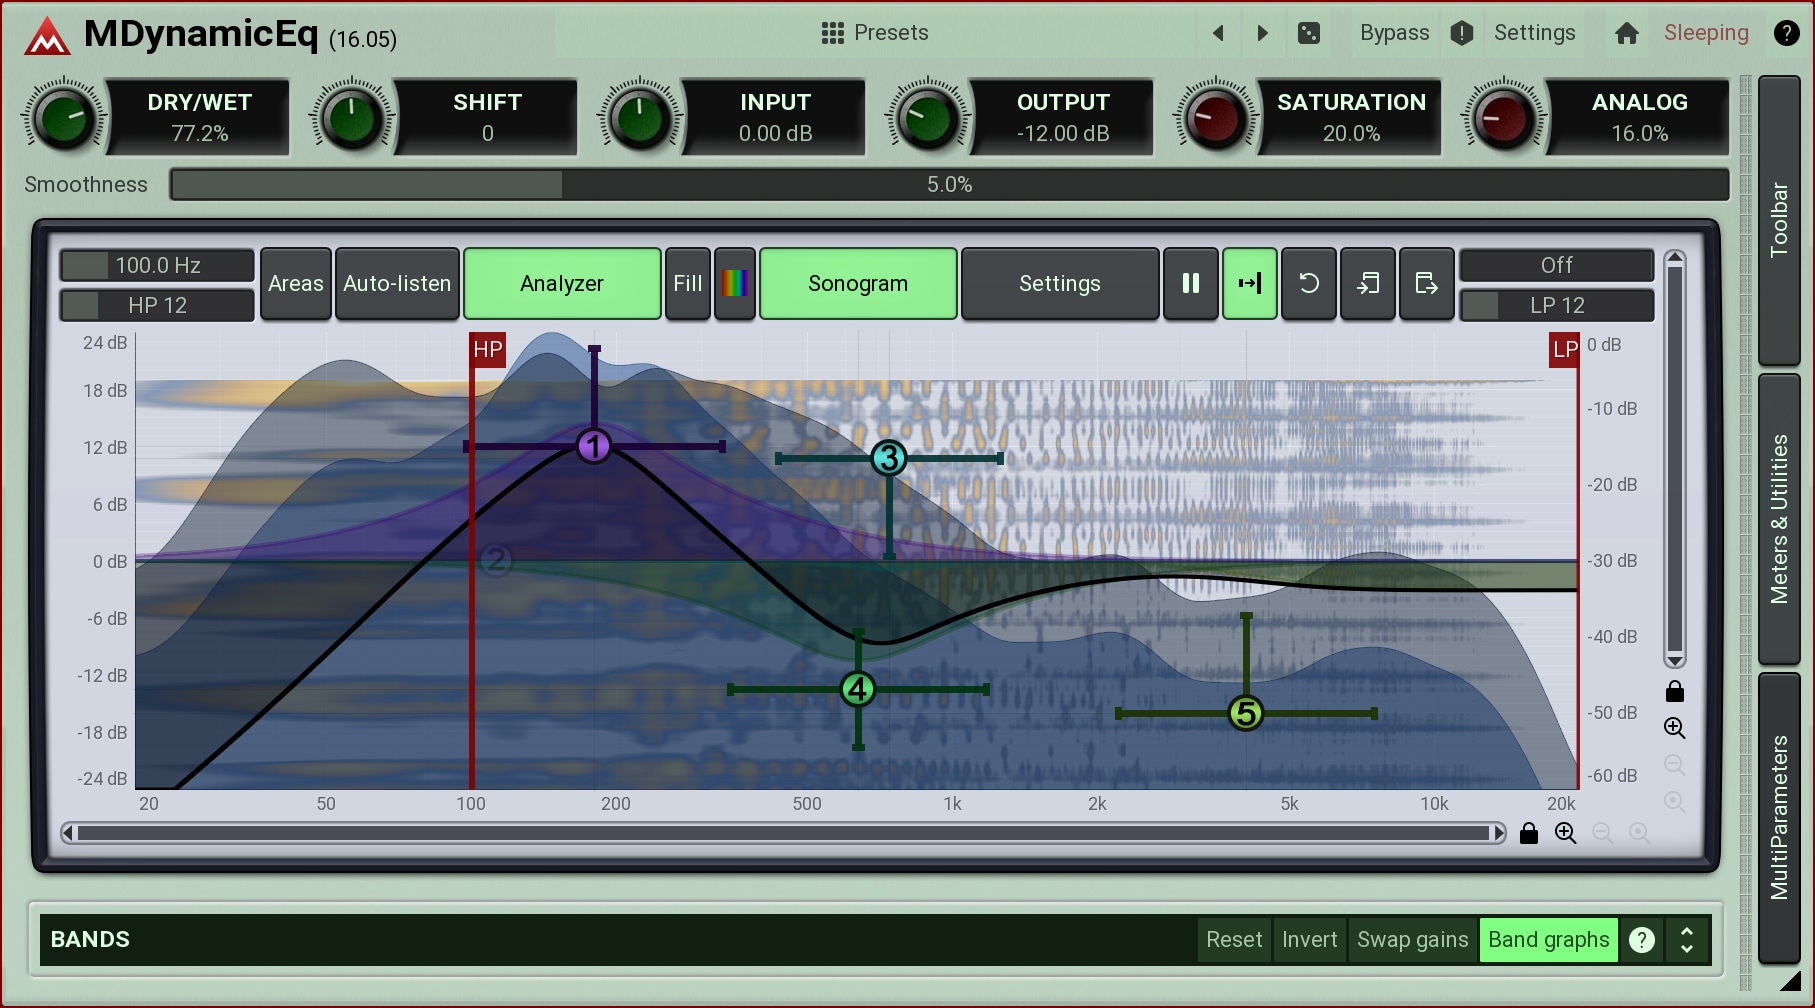Click the OUTPUT gain knob
Screen dimensions: 1815x1008
coord(928,118)
